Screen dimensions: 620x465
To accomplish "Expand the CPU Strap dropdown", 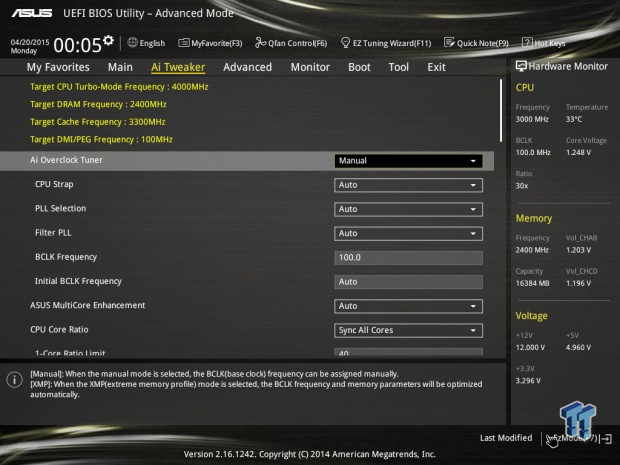I will click(x=408, y=185).
